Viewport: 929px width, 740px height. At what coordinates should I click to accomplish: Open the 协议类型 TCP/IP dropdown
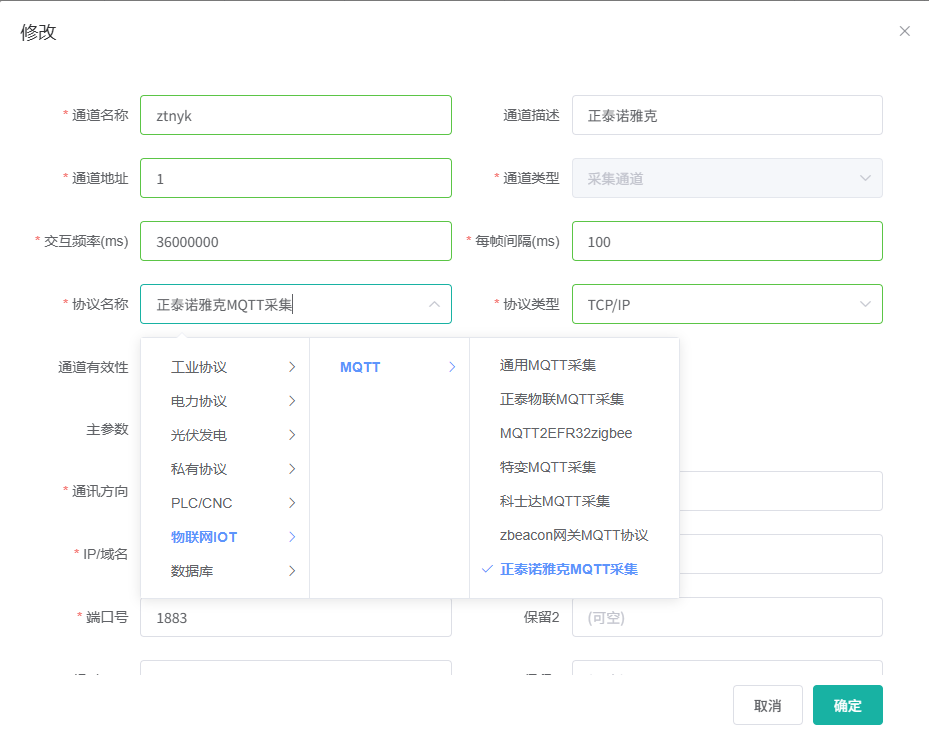tap(865, 304)
